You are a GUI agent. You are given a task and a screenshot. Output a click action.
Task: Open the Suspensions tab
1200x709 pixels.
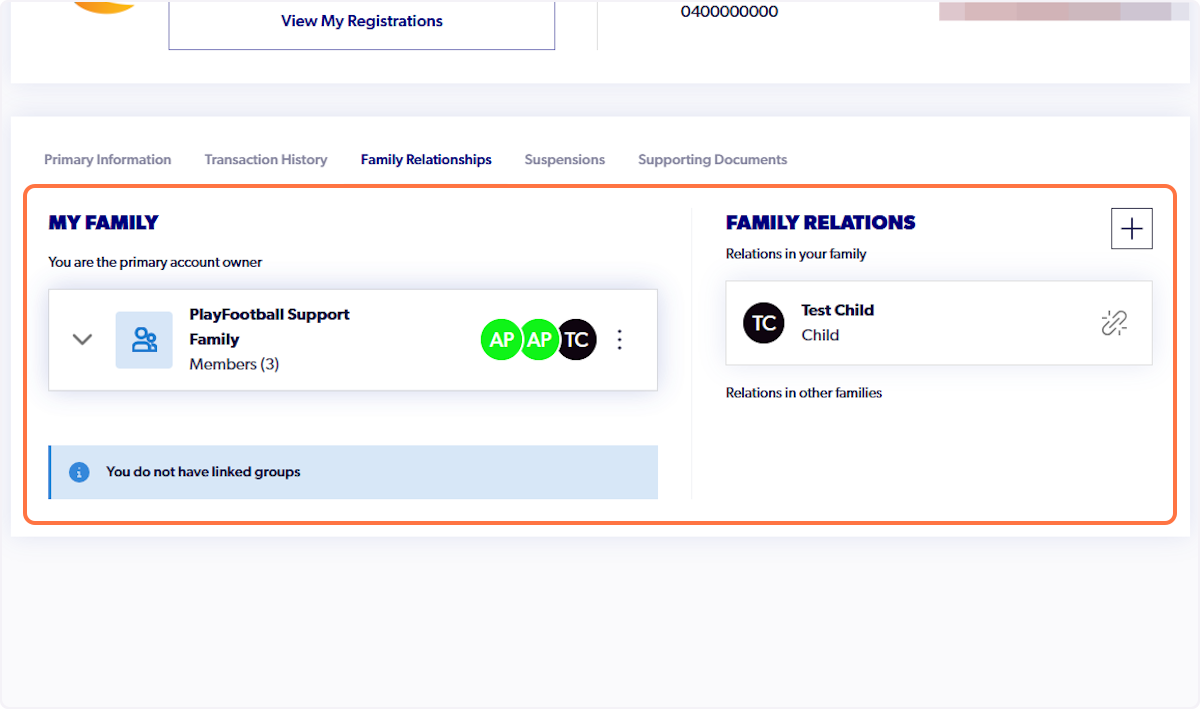coord(564,159)
